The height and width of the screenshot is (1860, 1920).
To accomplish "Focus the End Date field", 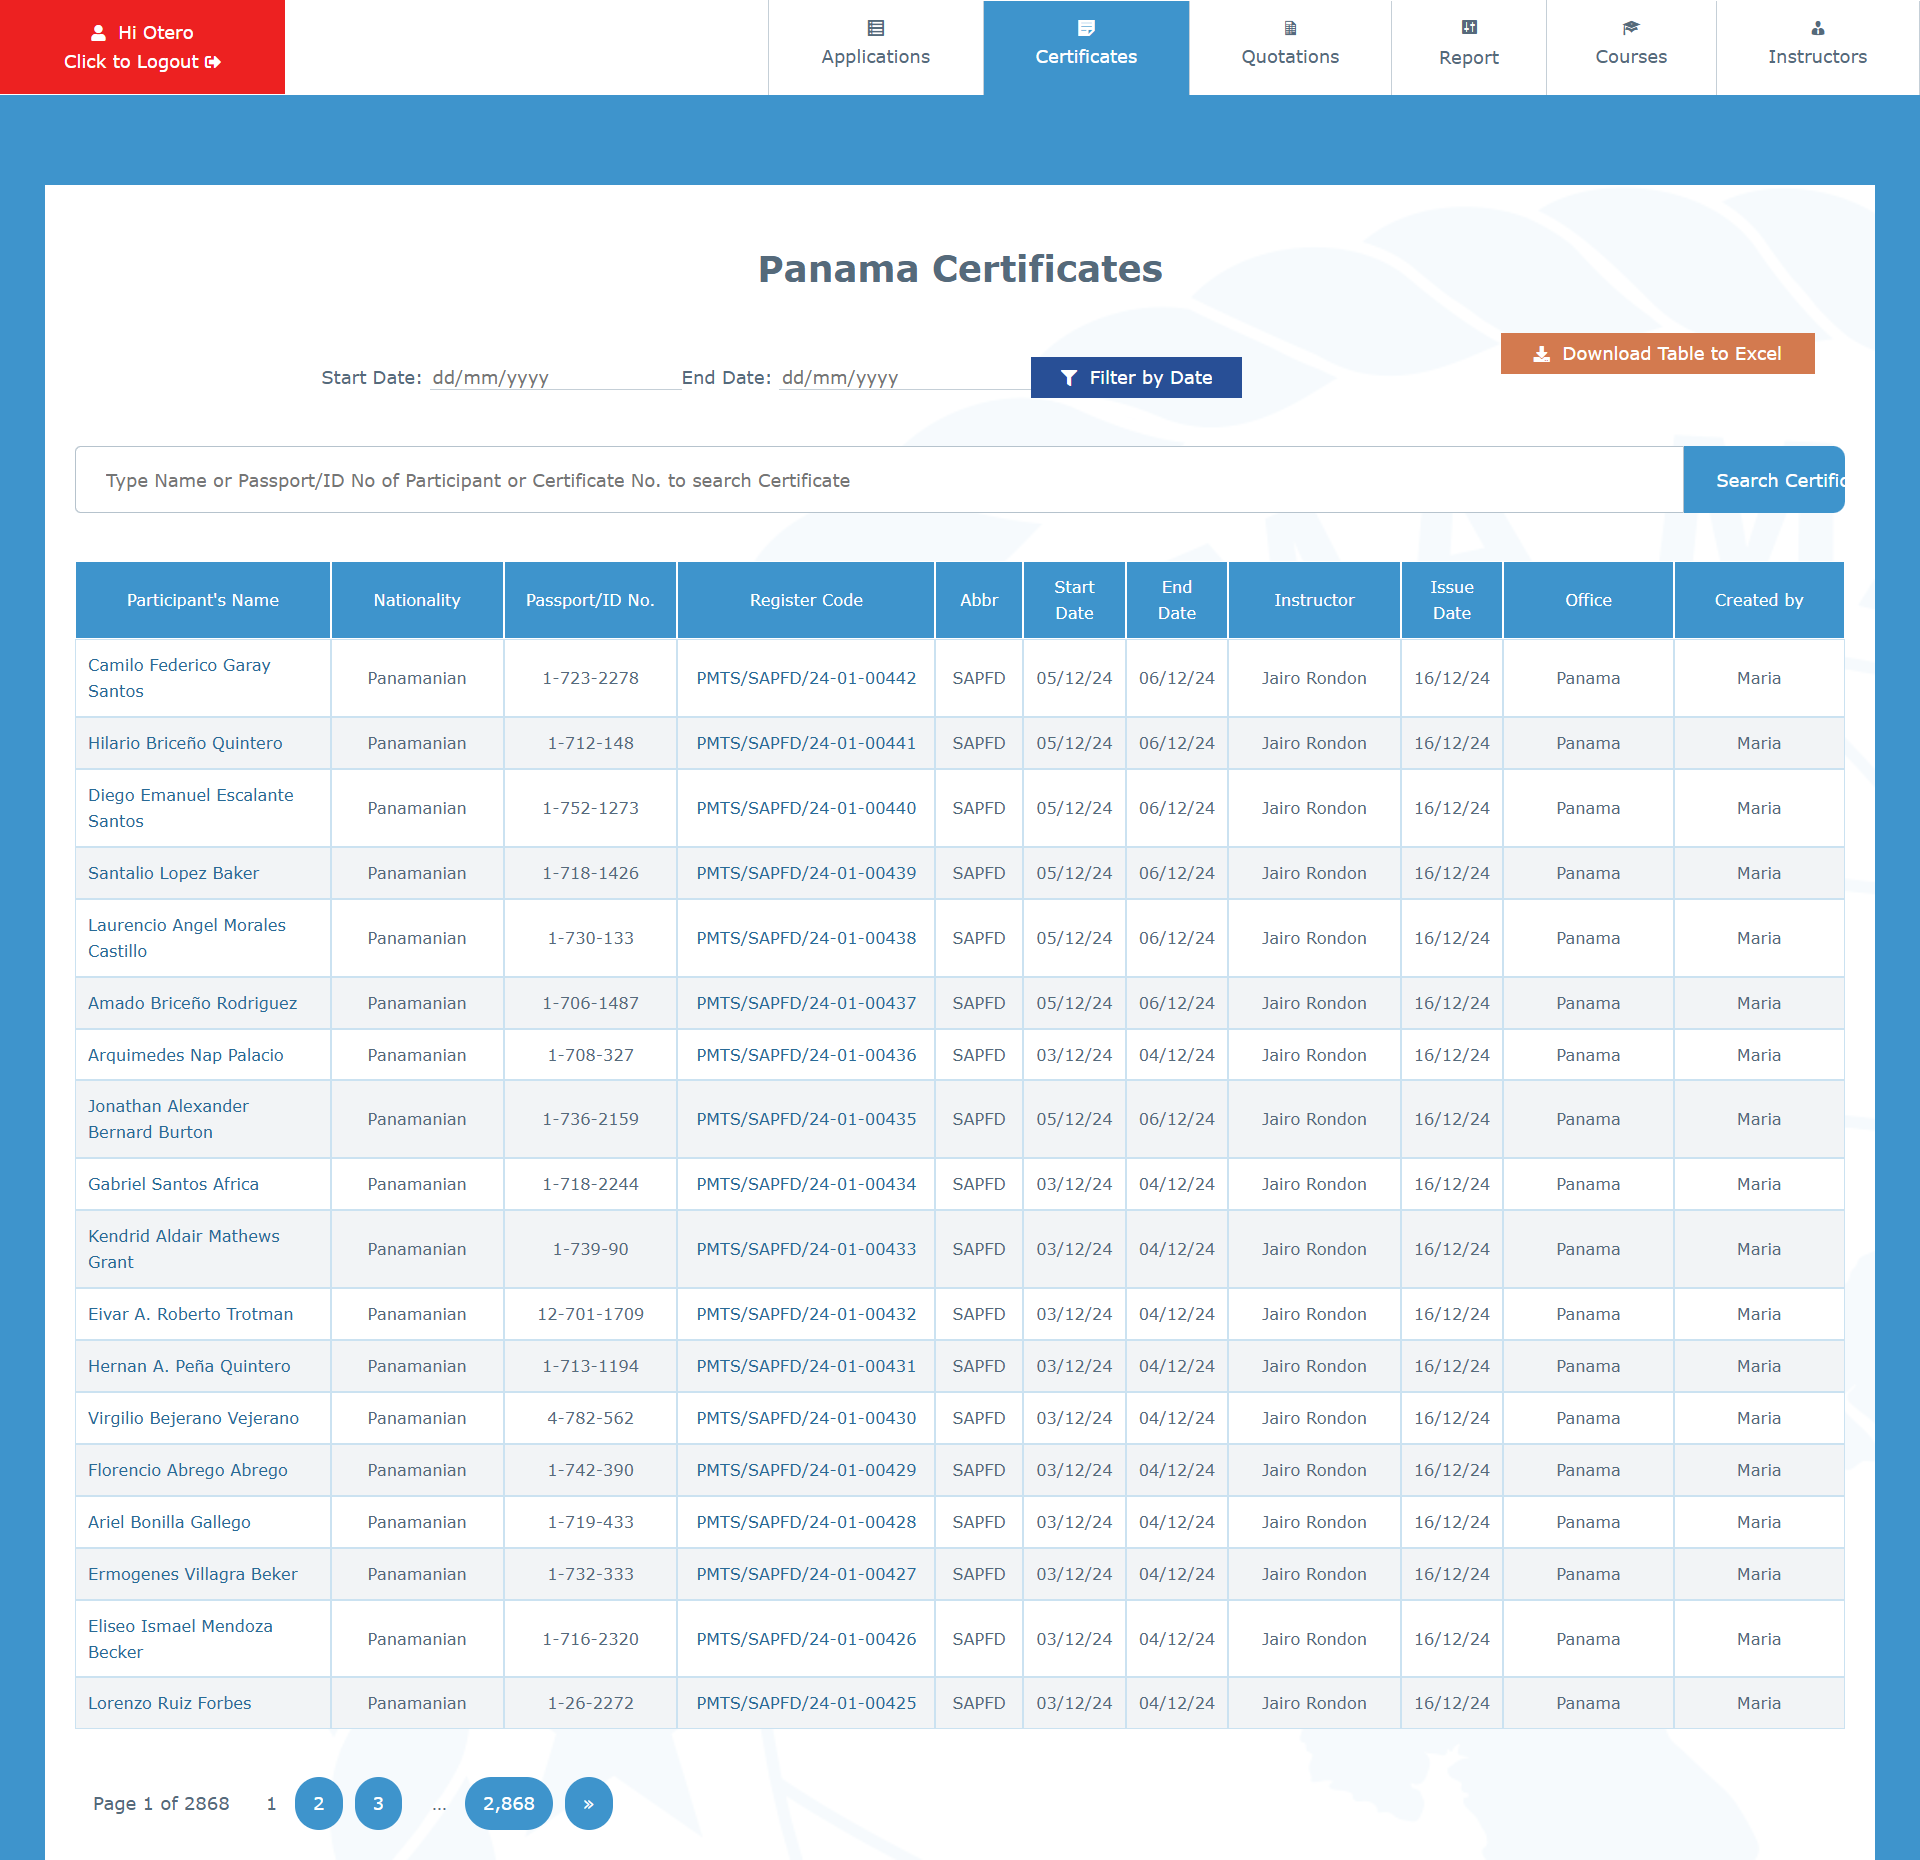I will 903,378.
